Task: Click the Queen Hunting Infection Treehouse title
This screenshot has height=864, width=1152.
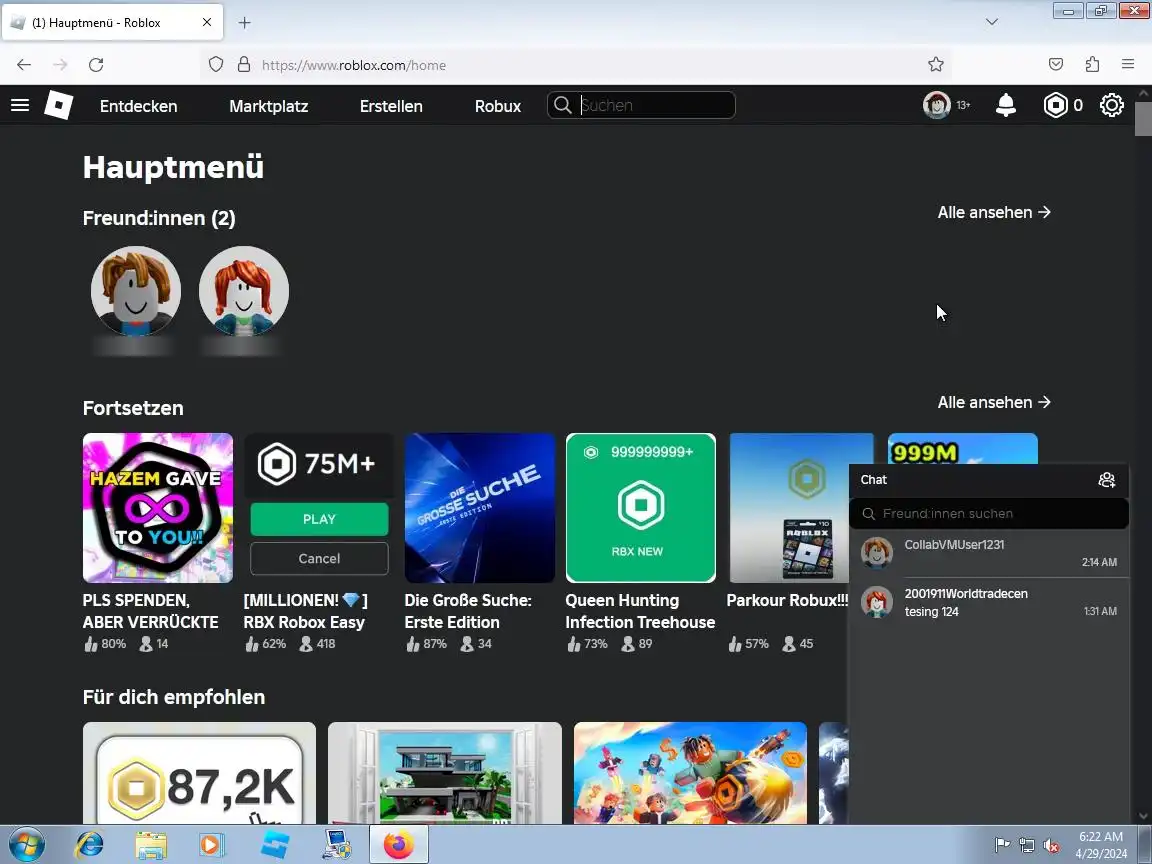Action: coord(640,611)
